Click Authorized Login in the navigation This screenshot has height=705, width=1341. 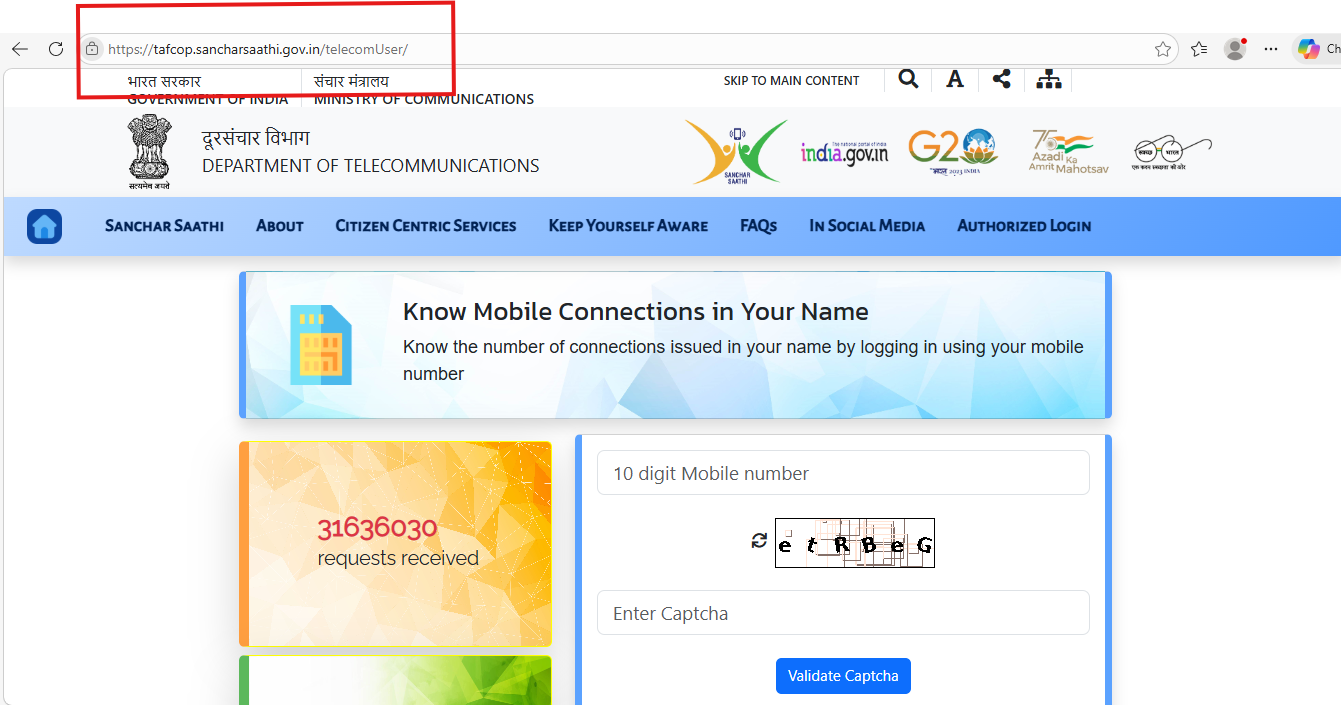(1024, 226)
